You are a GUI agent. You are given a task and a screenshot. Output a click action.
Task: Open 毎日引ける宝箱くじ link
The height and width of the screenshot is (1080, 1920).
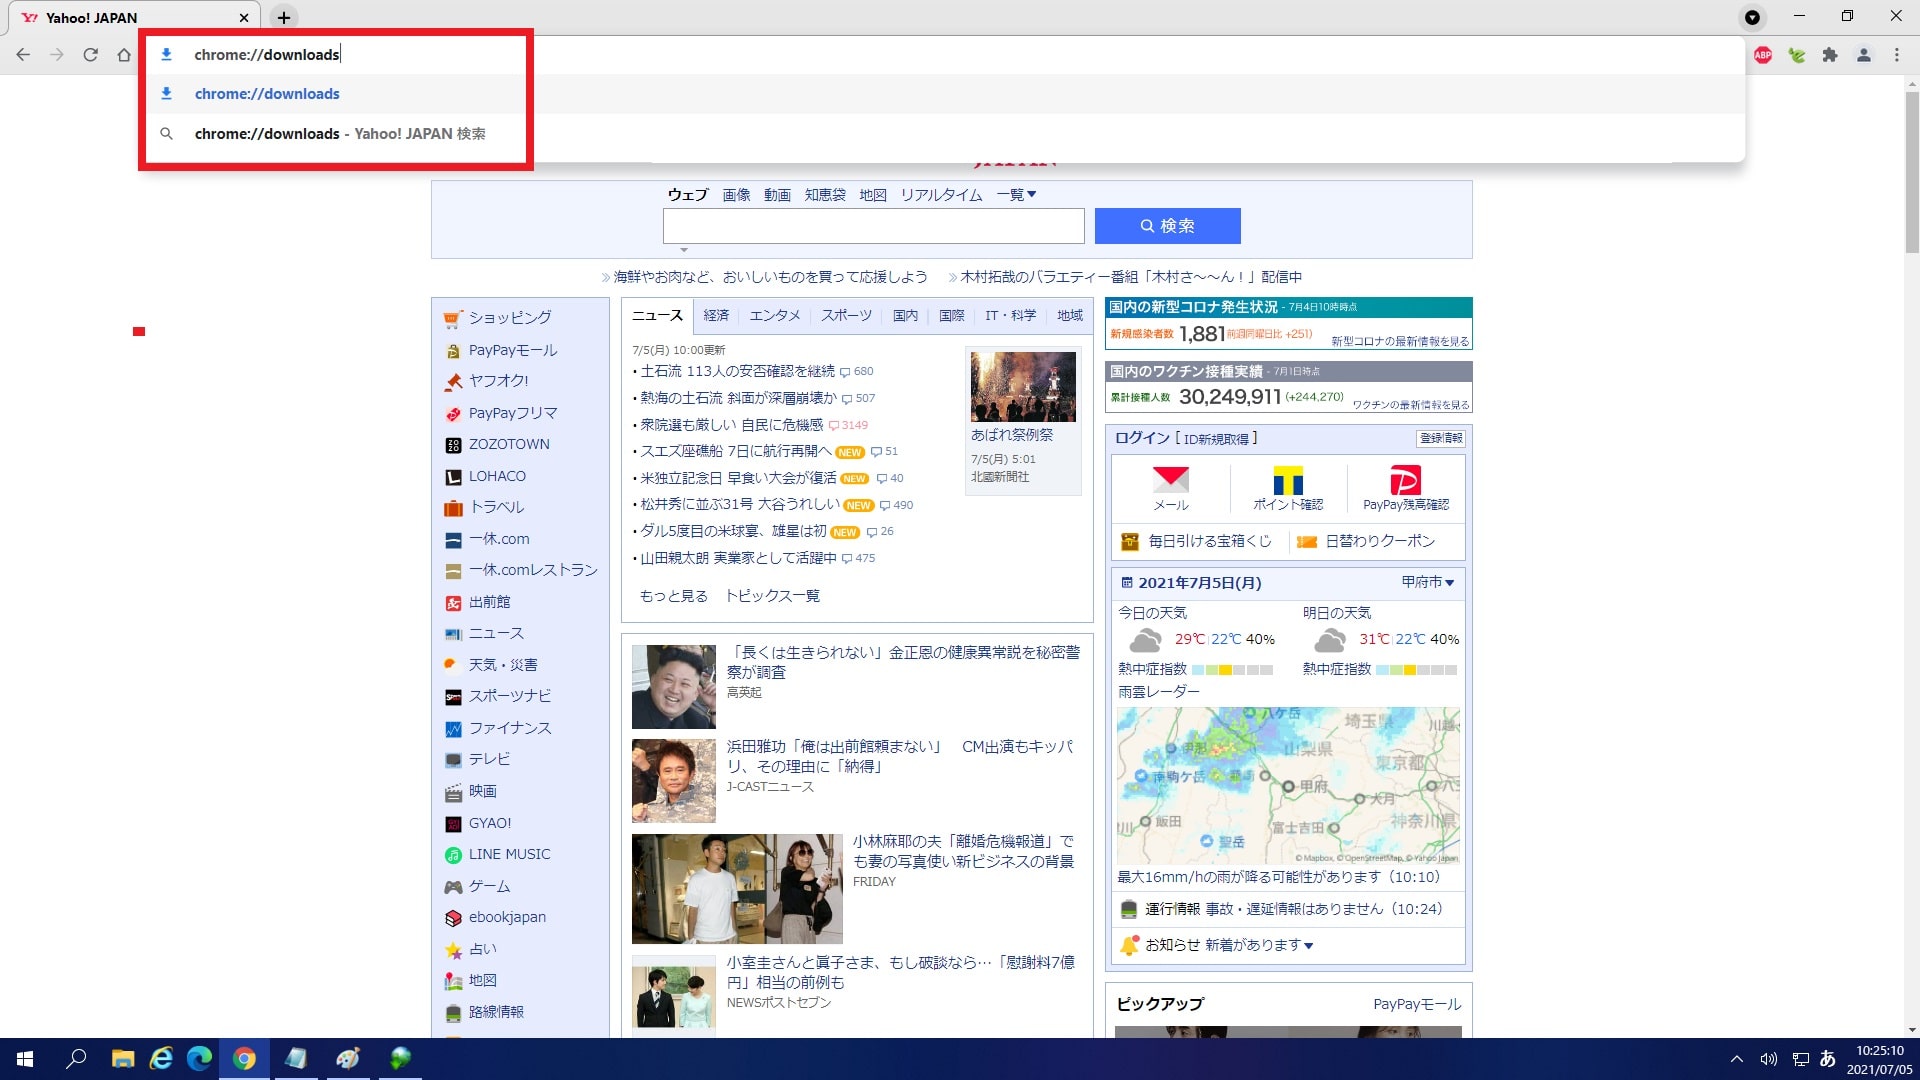pyautogui.click(x=1209, y=541)
